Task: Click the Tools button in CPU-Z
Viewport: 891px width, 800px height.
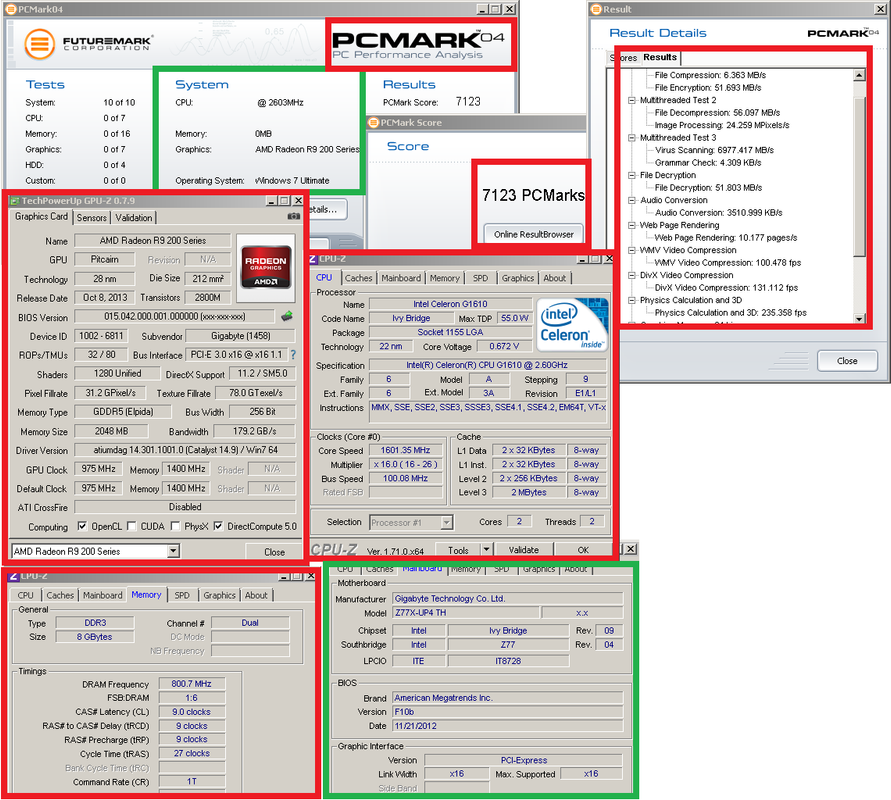Action: pyautogui.click(x=458, y=549)
